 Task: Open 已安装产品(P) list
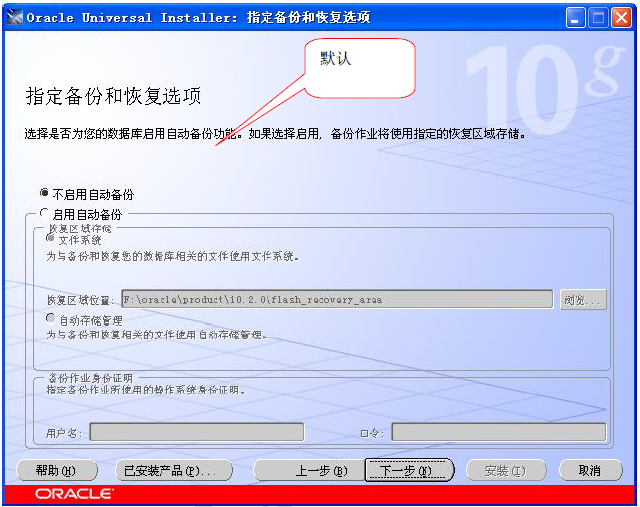pos(174,471)
